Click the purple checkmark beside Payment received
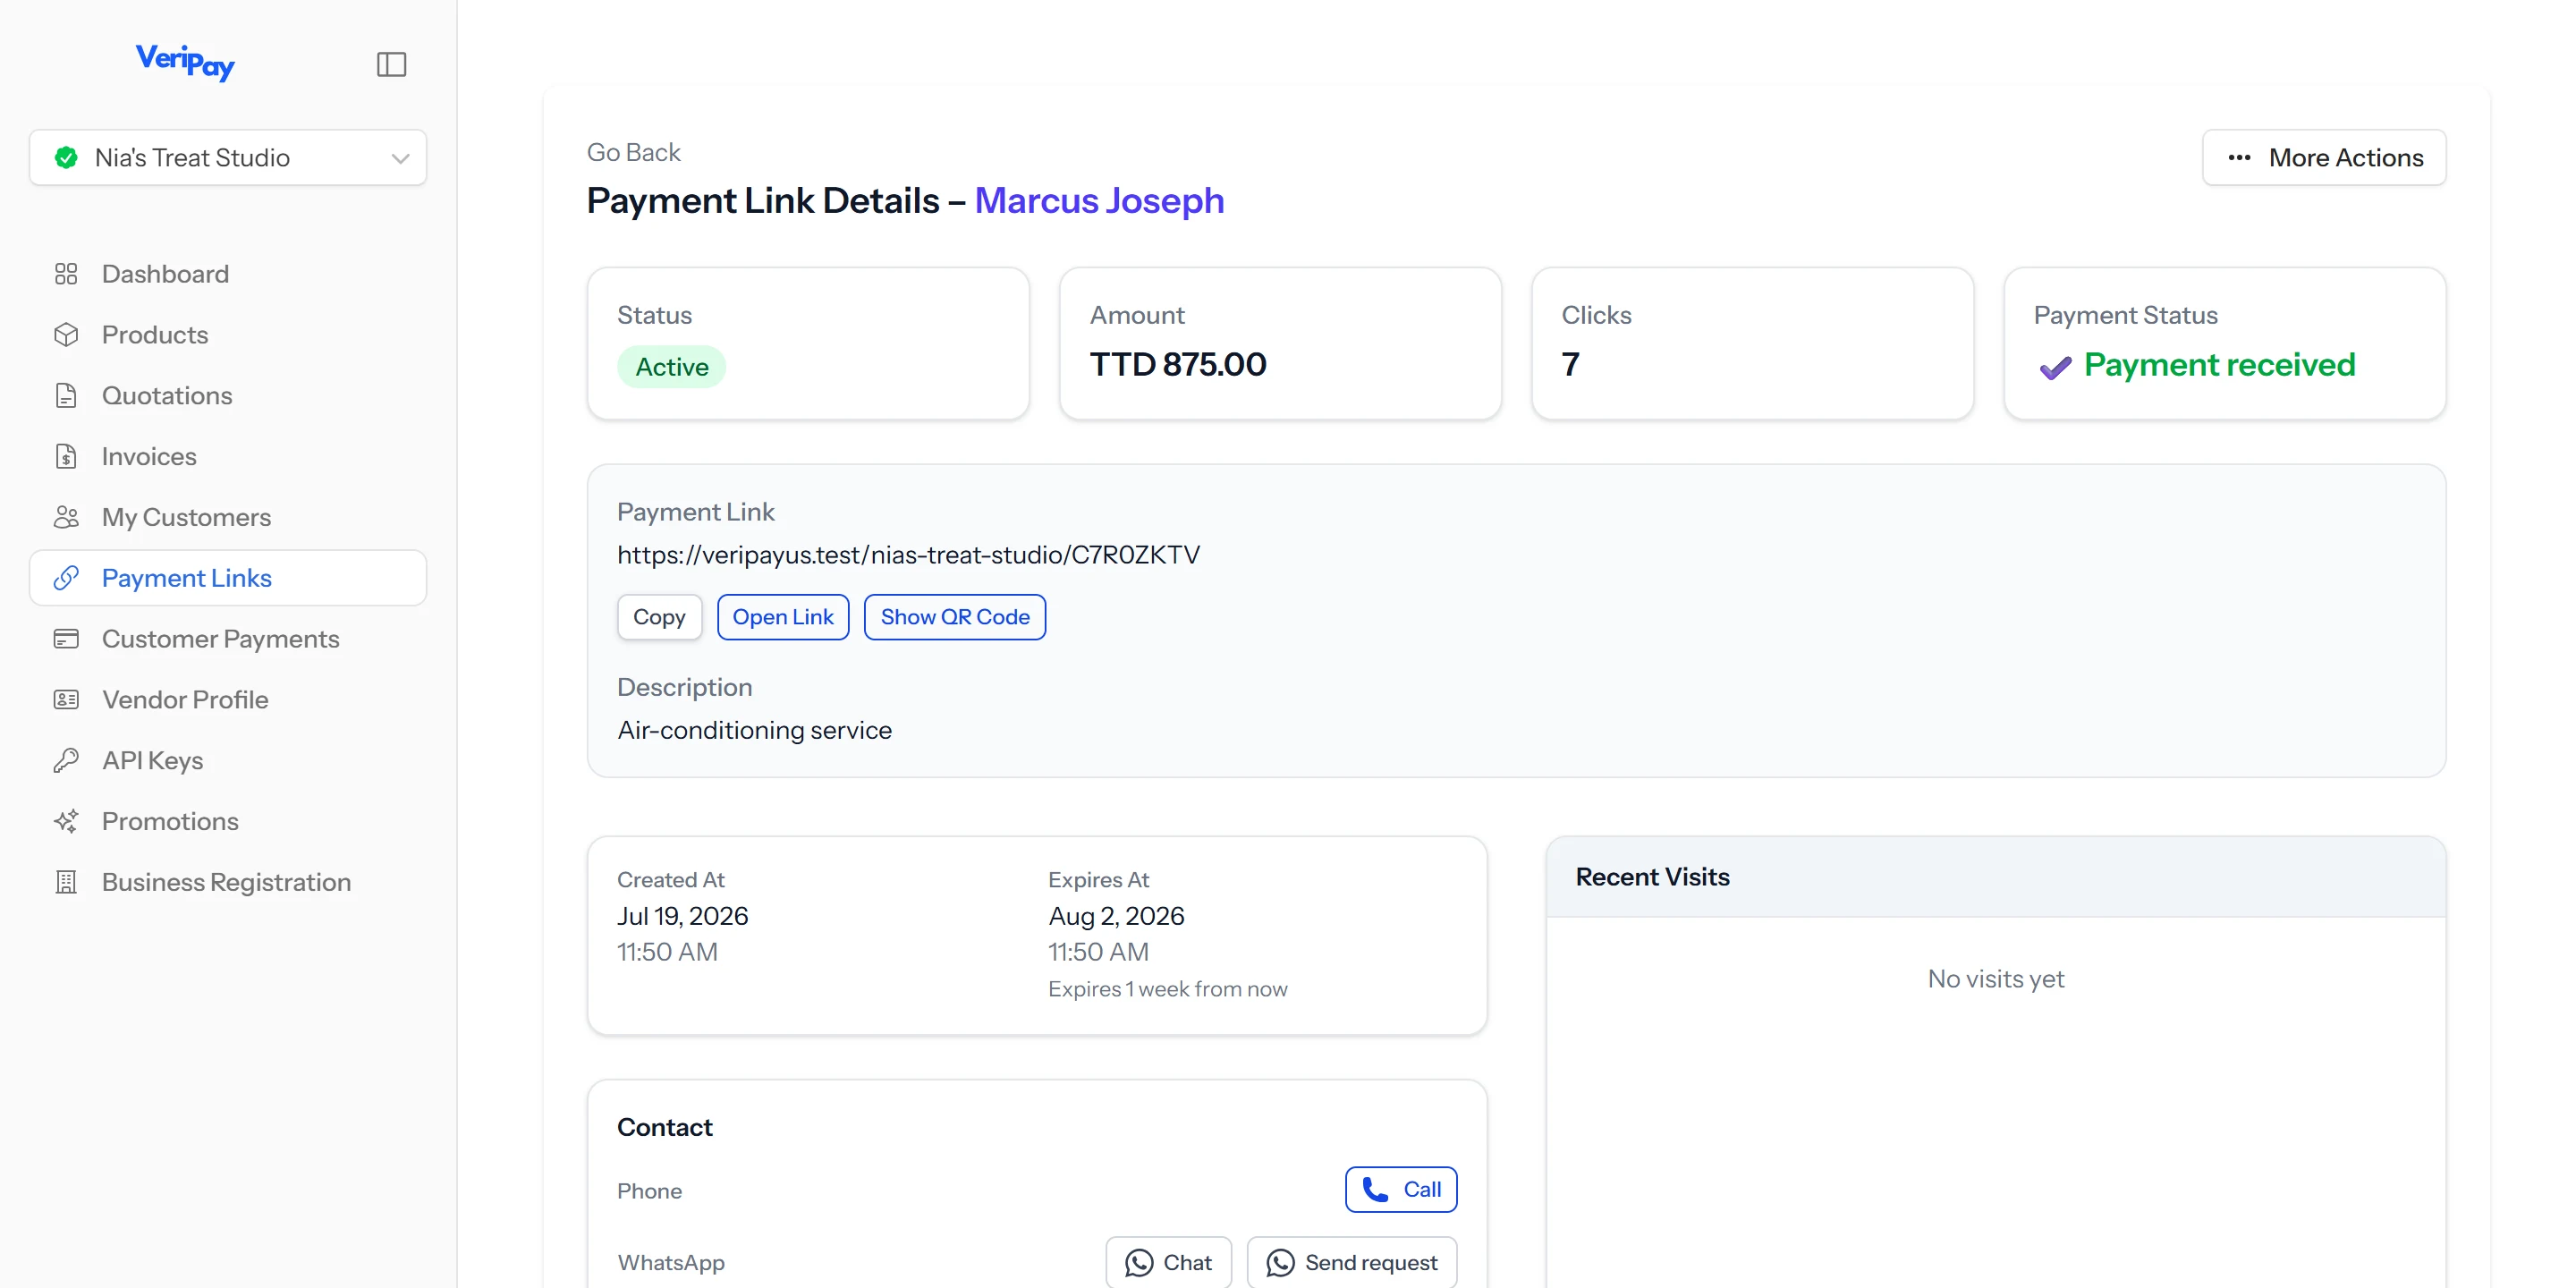The image size is (2576, 1288). [2055, 368]
